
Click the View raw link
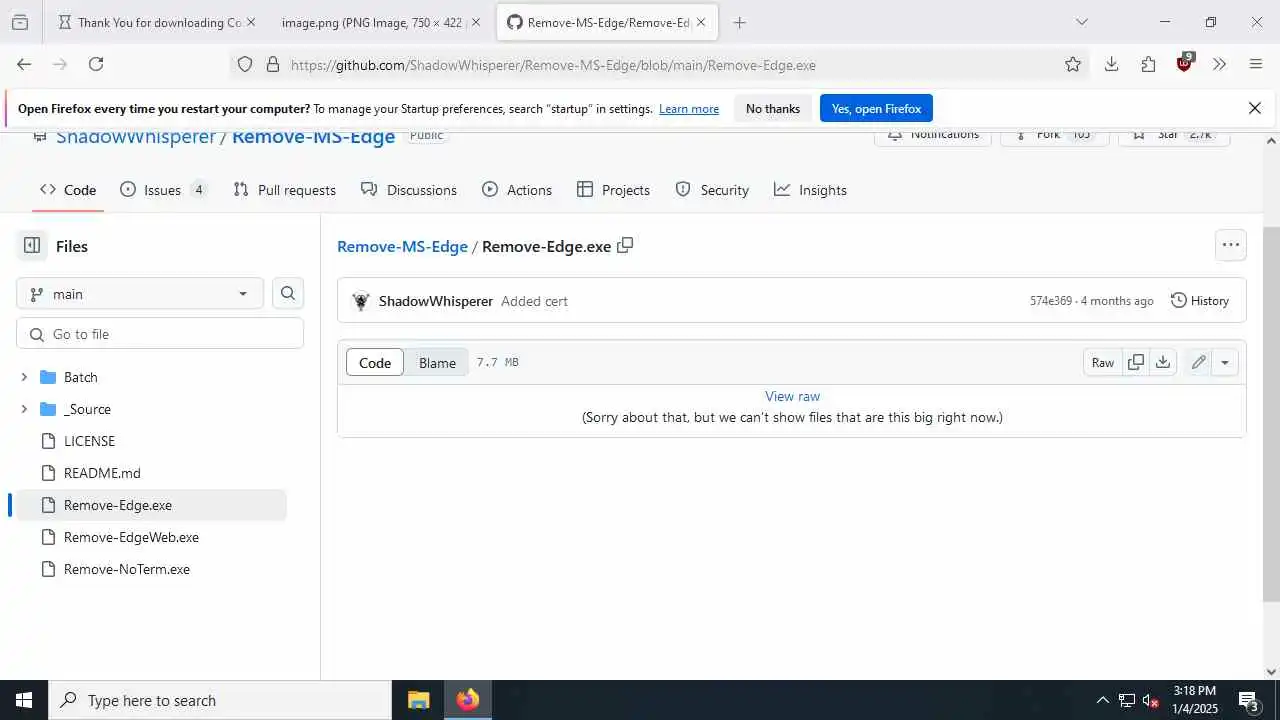(792, 396)
